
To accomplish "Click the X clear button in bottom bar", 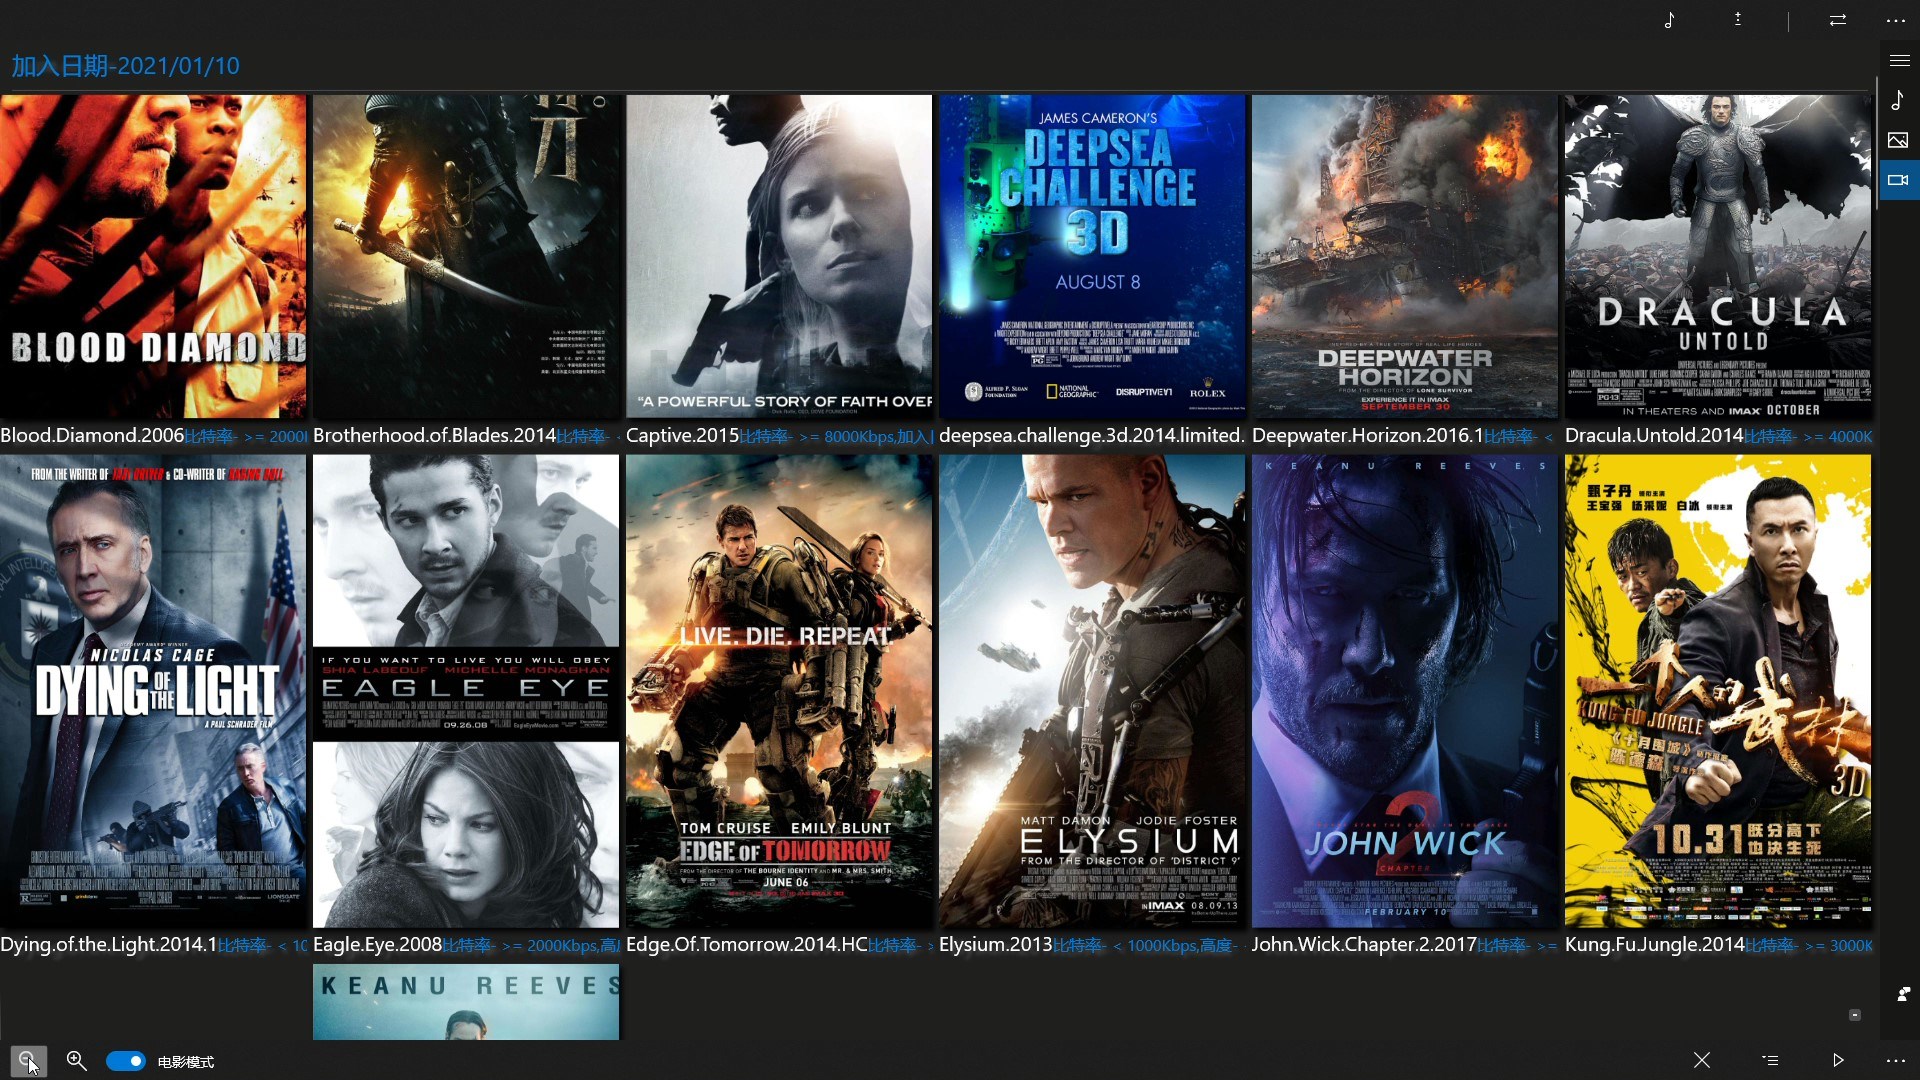I will click(x=1702, y=1060).
